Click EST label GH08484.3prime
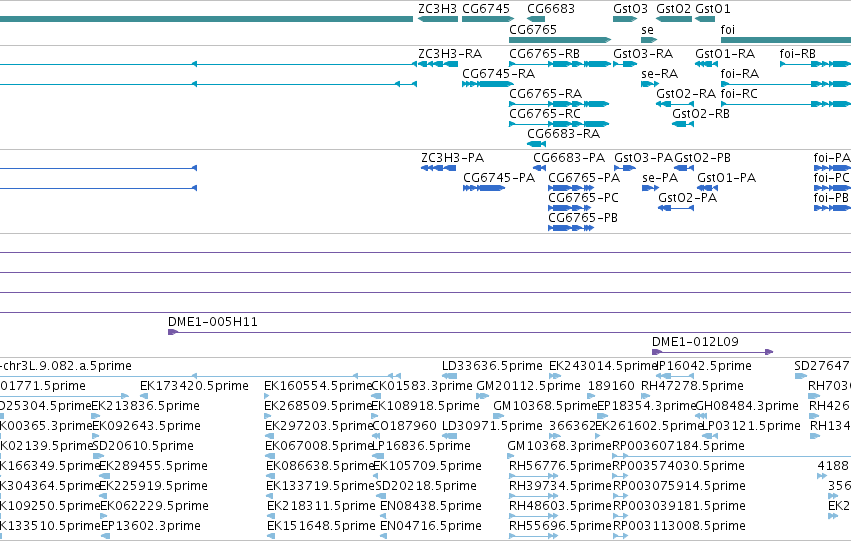Image resolution: width=851 pixels, height=541 pixels. [747, 406]
